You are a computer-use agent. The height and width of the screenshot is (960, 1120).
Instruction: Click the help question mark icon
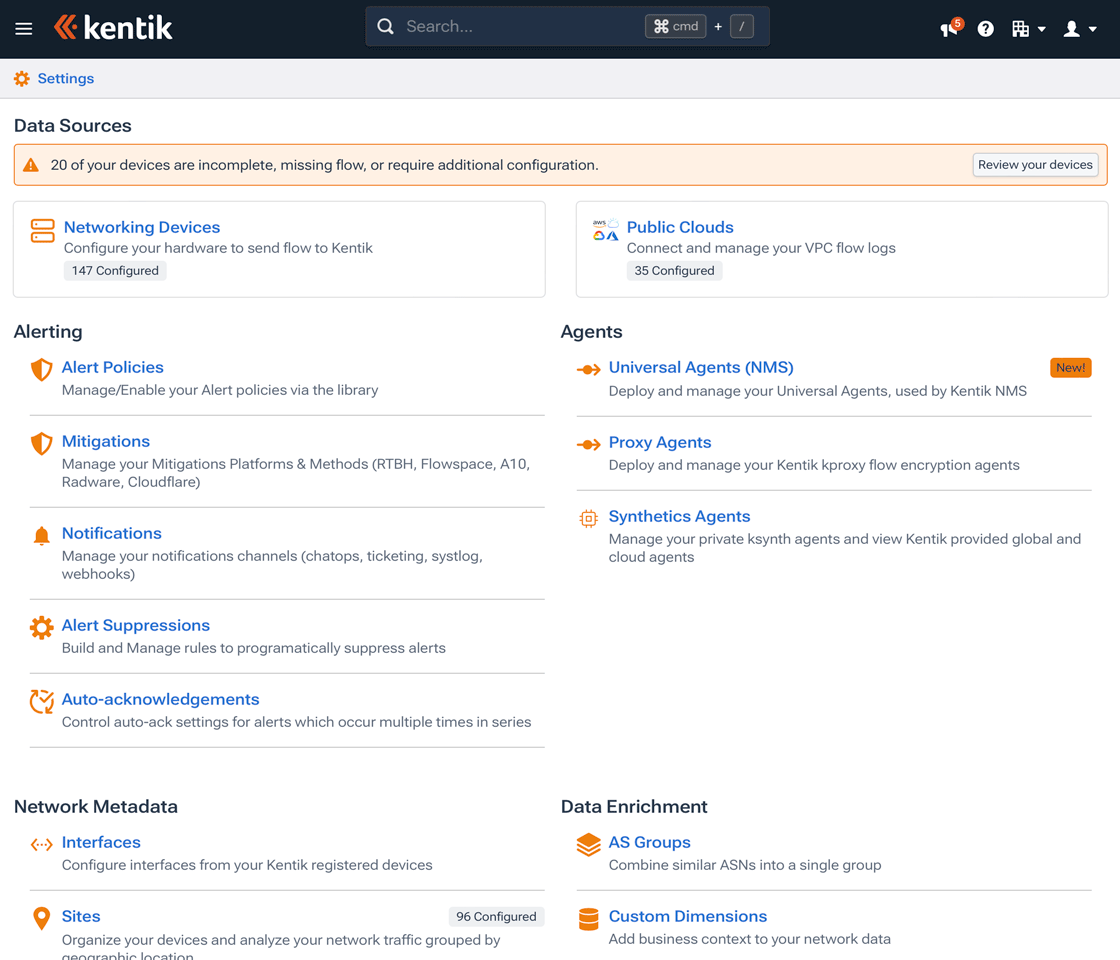985,28
